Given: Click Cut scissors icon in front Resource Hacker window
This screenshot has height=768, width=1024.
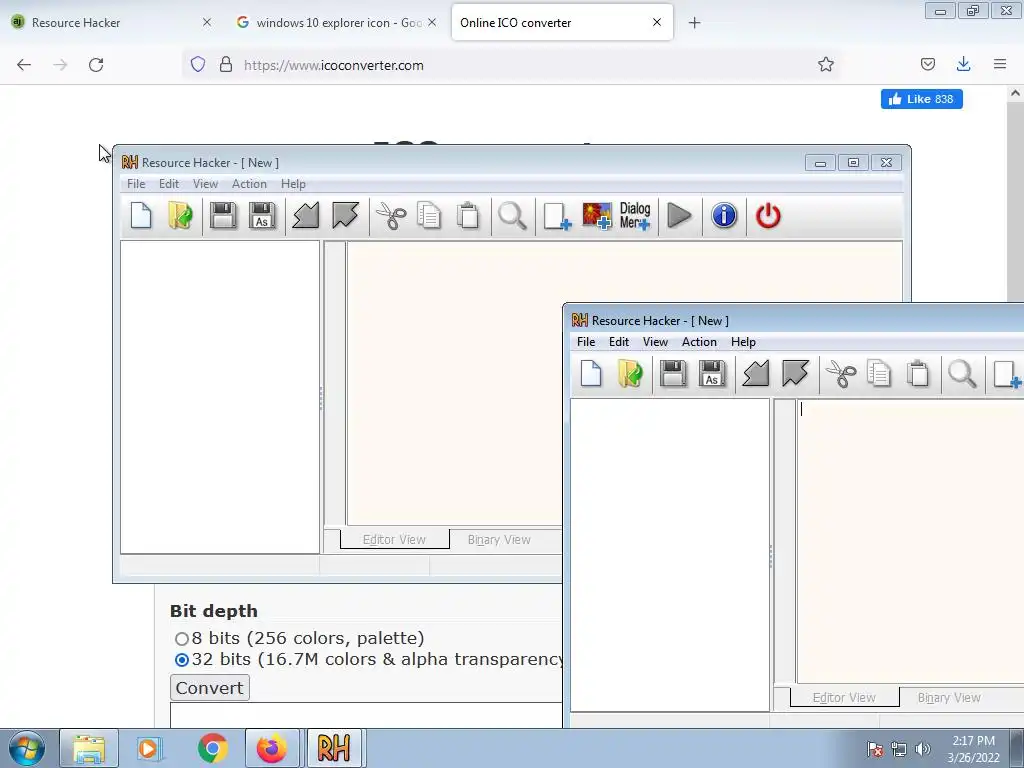Looking at the screenshot, I should [x=841, y=374].
